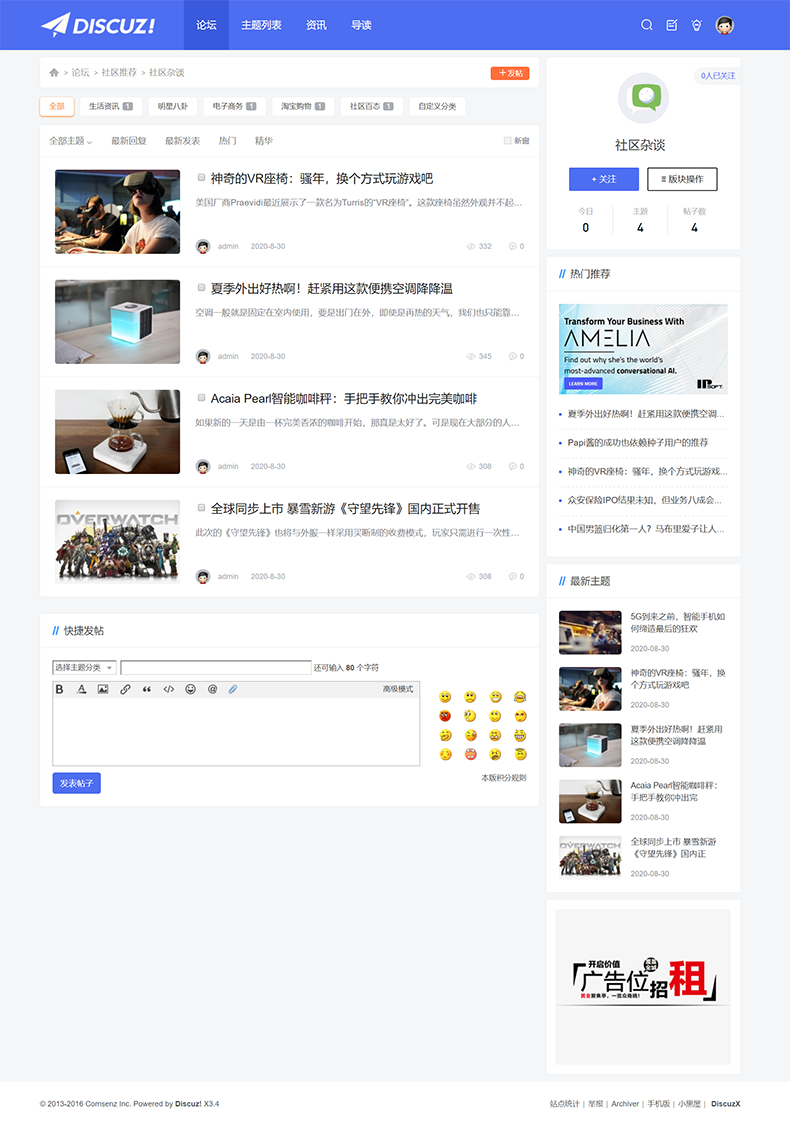Open the user avatar in the header
790x1126 pixels.
pos(725,25)
